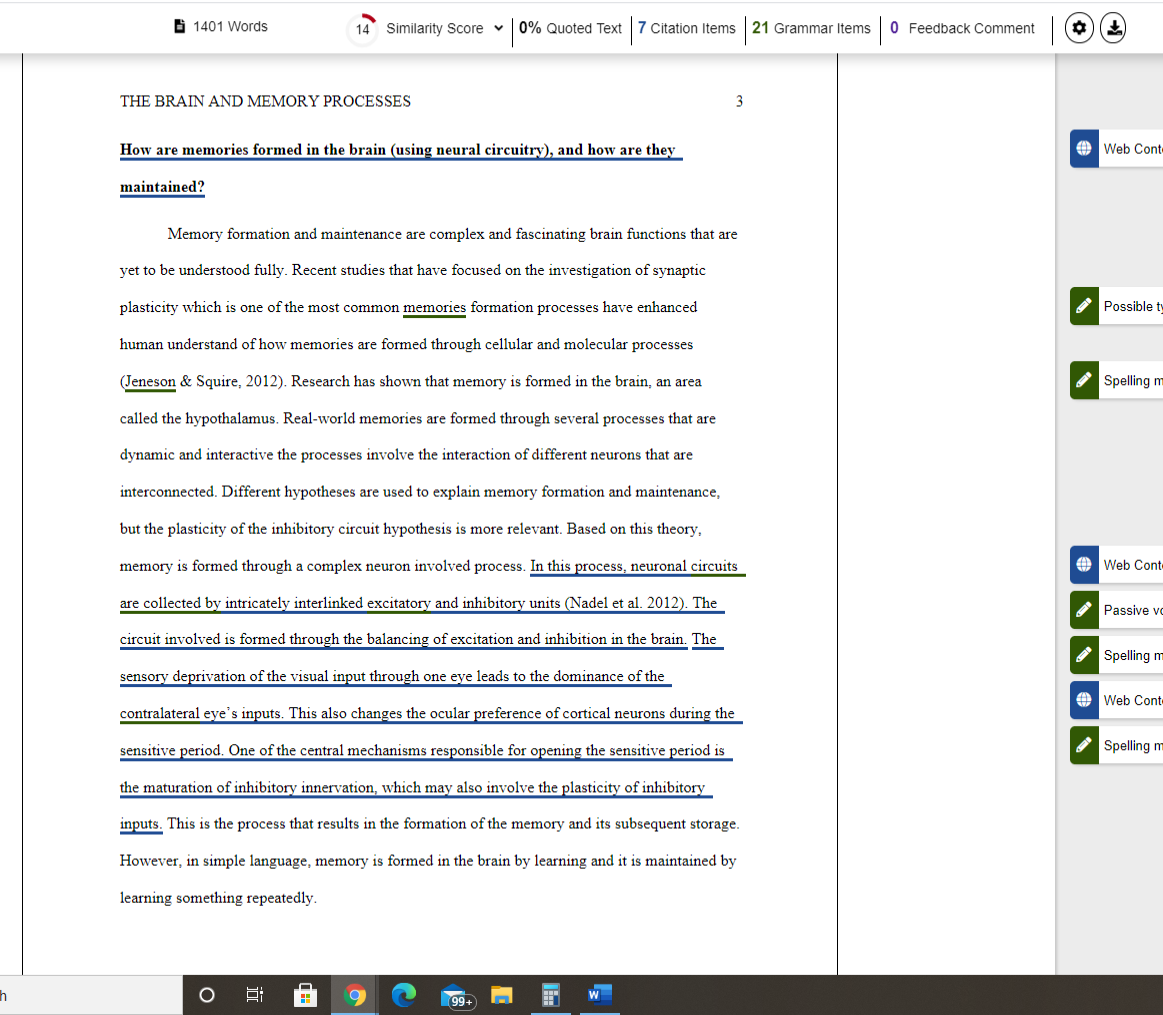Click the document icon beside 1401 Words
Screen dimensions: 1163x1015
[179, 27]
